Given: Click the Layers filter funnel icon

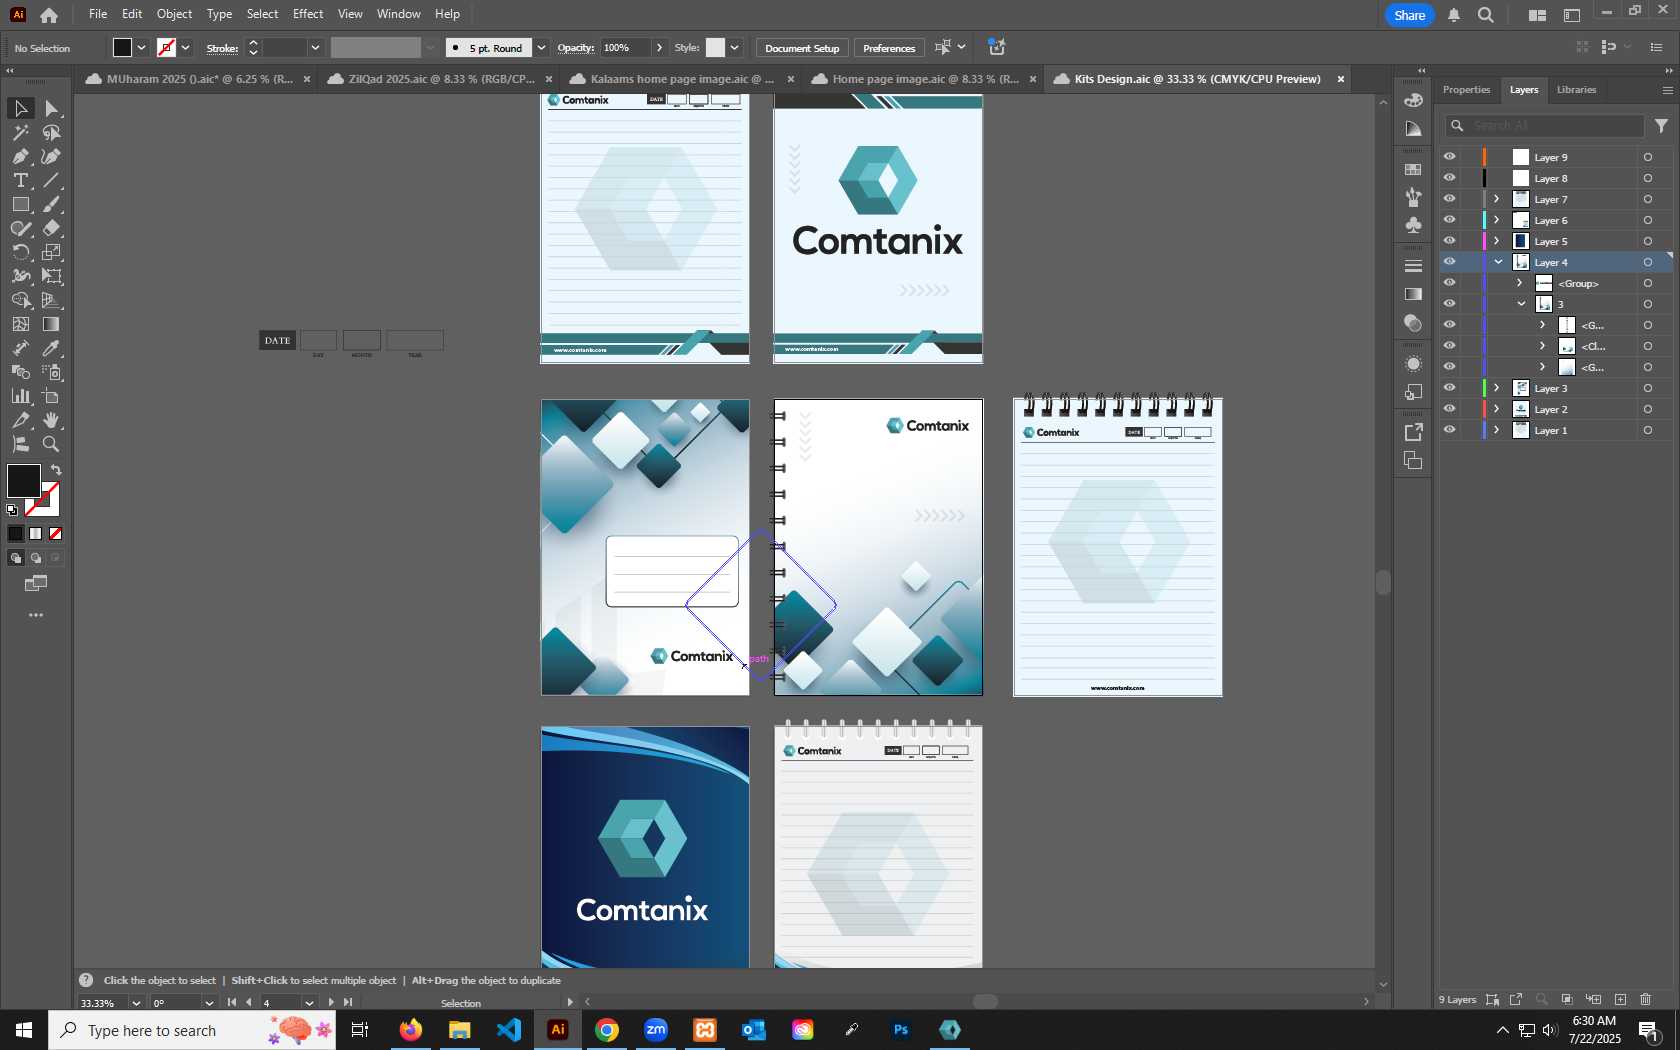Looking at the screenshot, I should [x=1661, y=126].
